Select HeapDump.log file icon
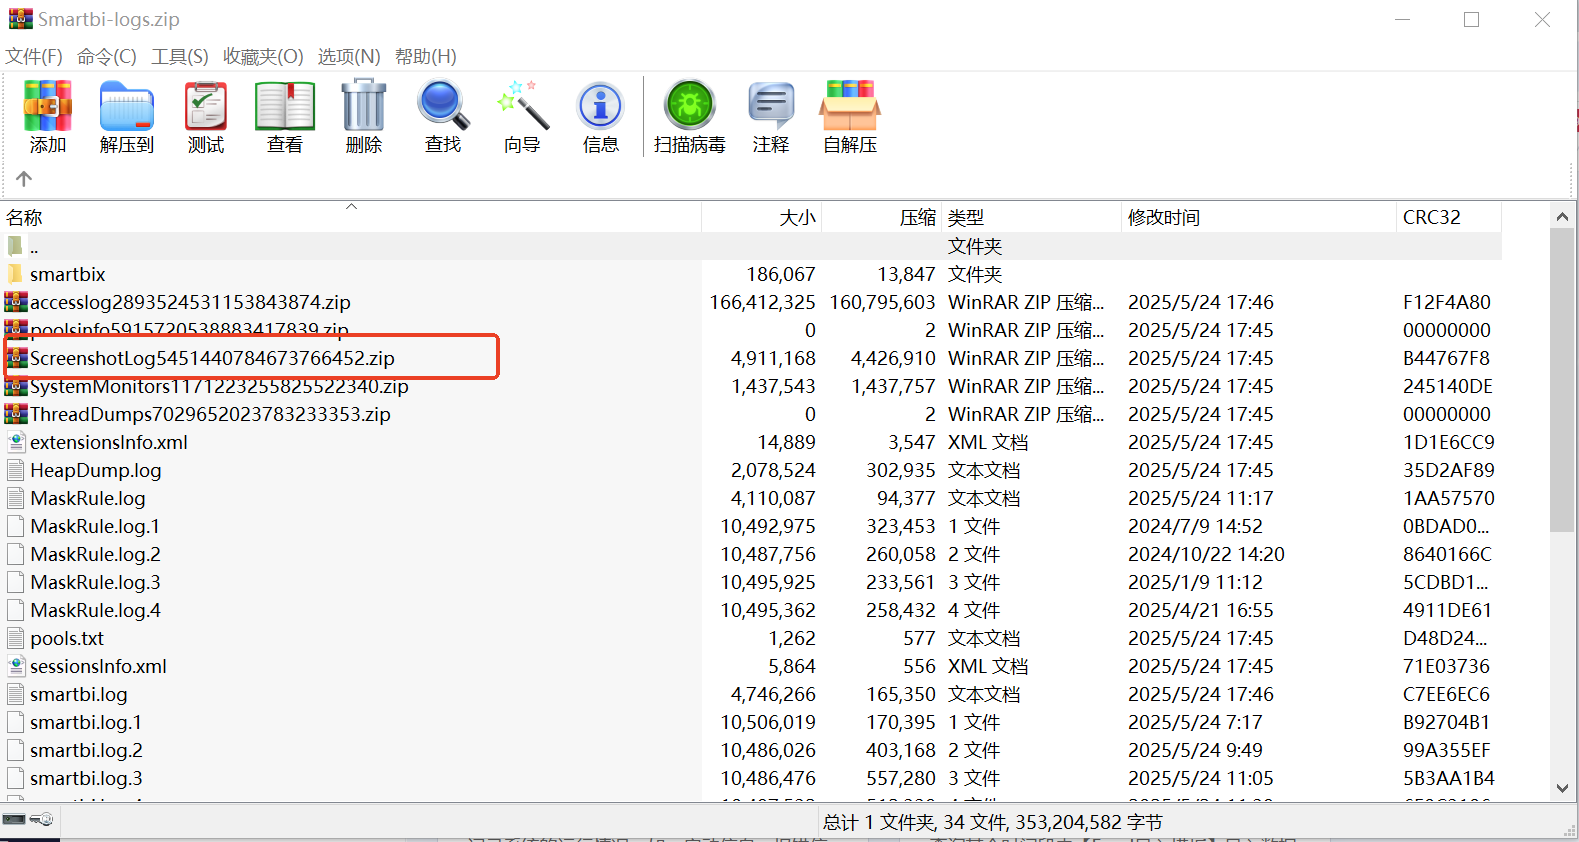The width and height of the screenshot is (1579, 842). [x=16, y=470]
